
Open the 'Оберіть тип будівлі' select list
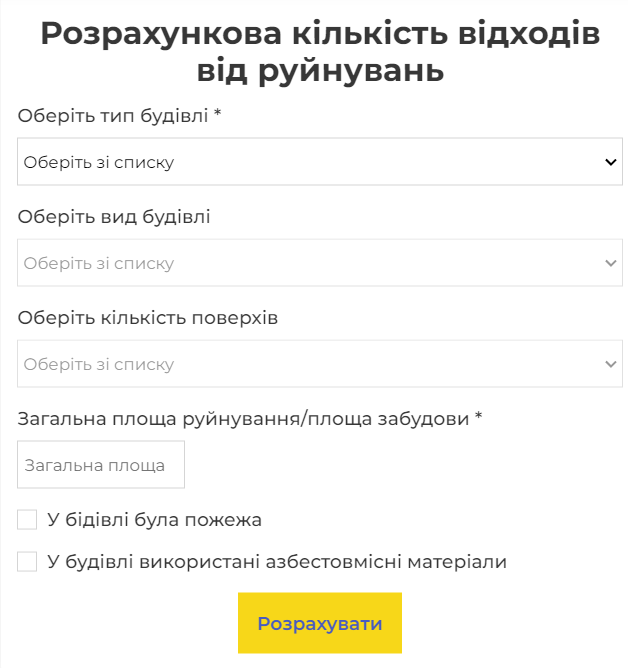(x=300, y=162)
